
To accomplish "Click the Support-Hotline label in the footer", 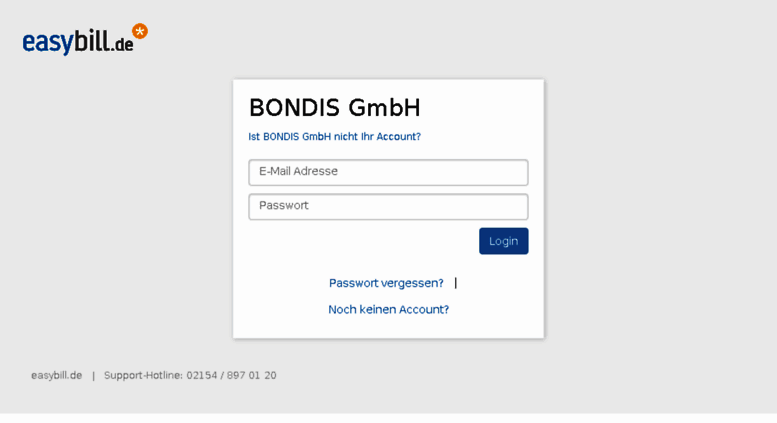I will tap(143, 375).
